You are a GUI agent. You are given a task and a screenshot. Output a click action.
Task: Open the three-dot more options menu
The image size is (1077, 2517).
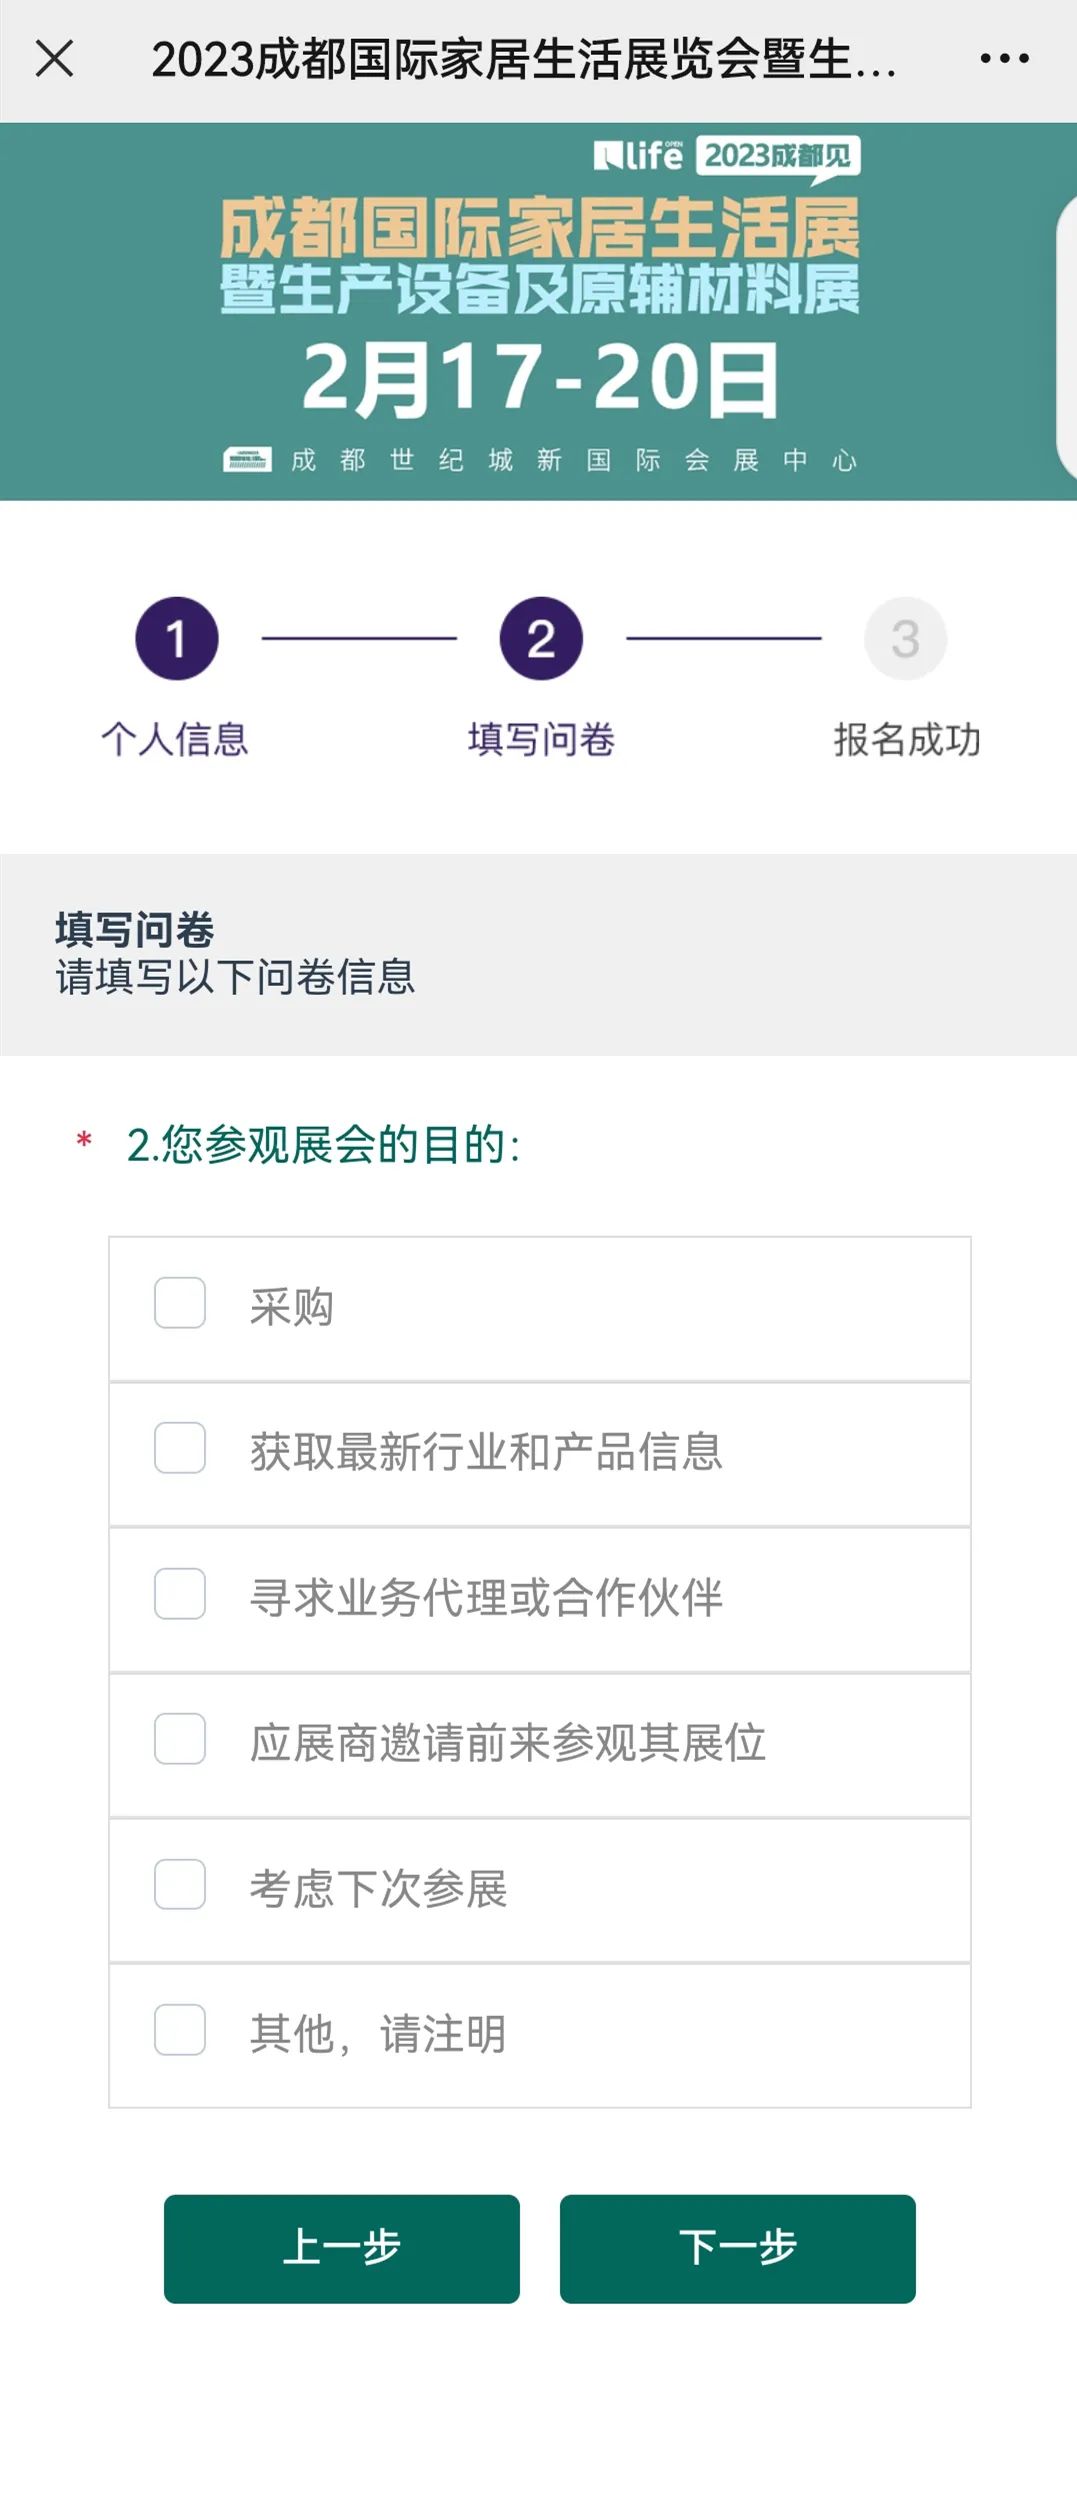pyautogui.click(x=1004, y=58)
